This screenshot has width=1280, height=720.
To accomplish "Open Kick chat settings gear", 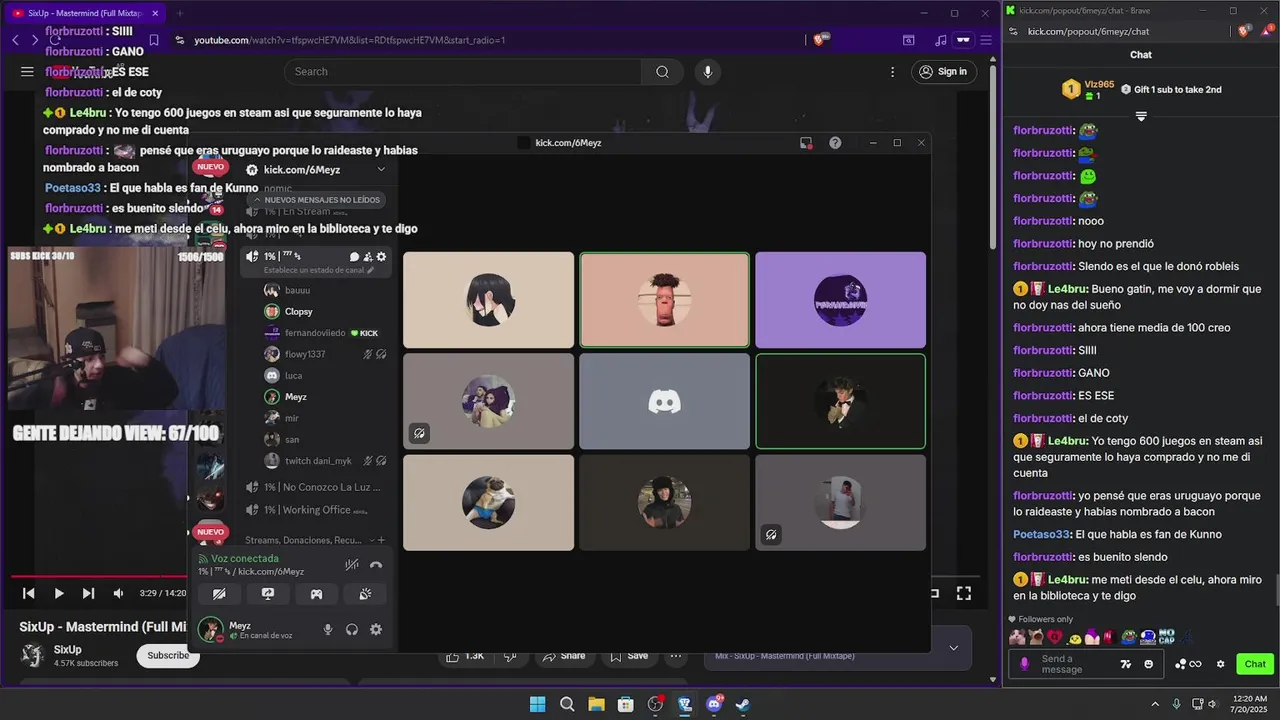I will tap(1220, 664).
